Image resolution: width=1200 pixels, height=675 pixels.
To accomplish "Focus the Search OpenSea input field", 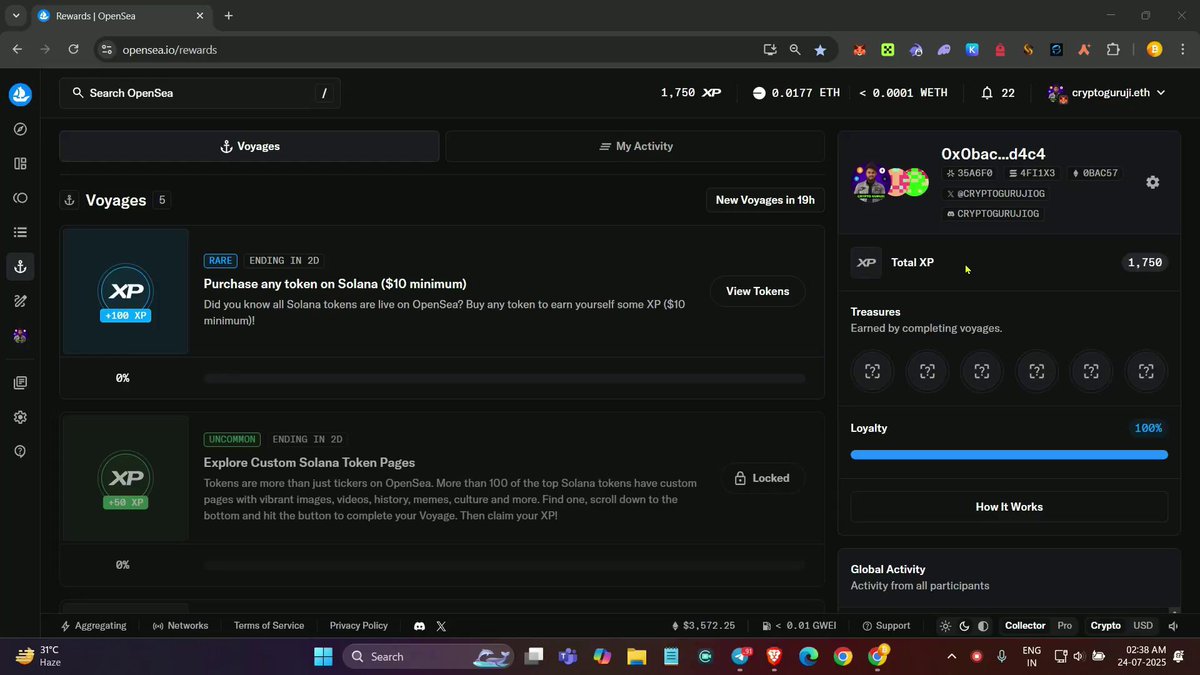I will point(199,93).
